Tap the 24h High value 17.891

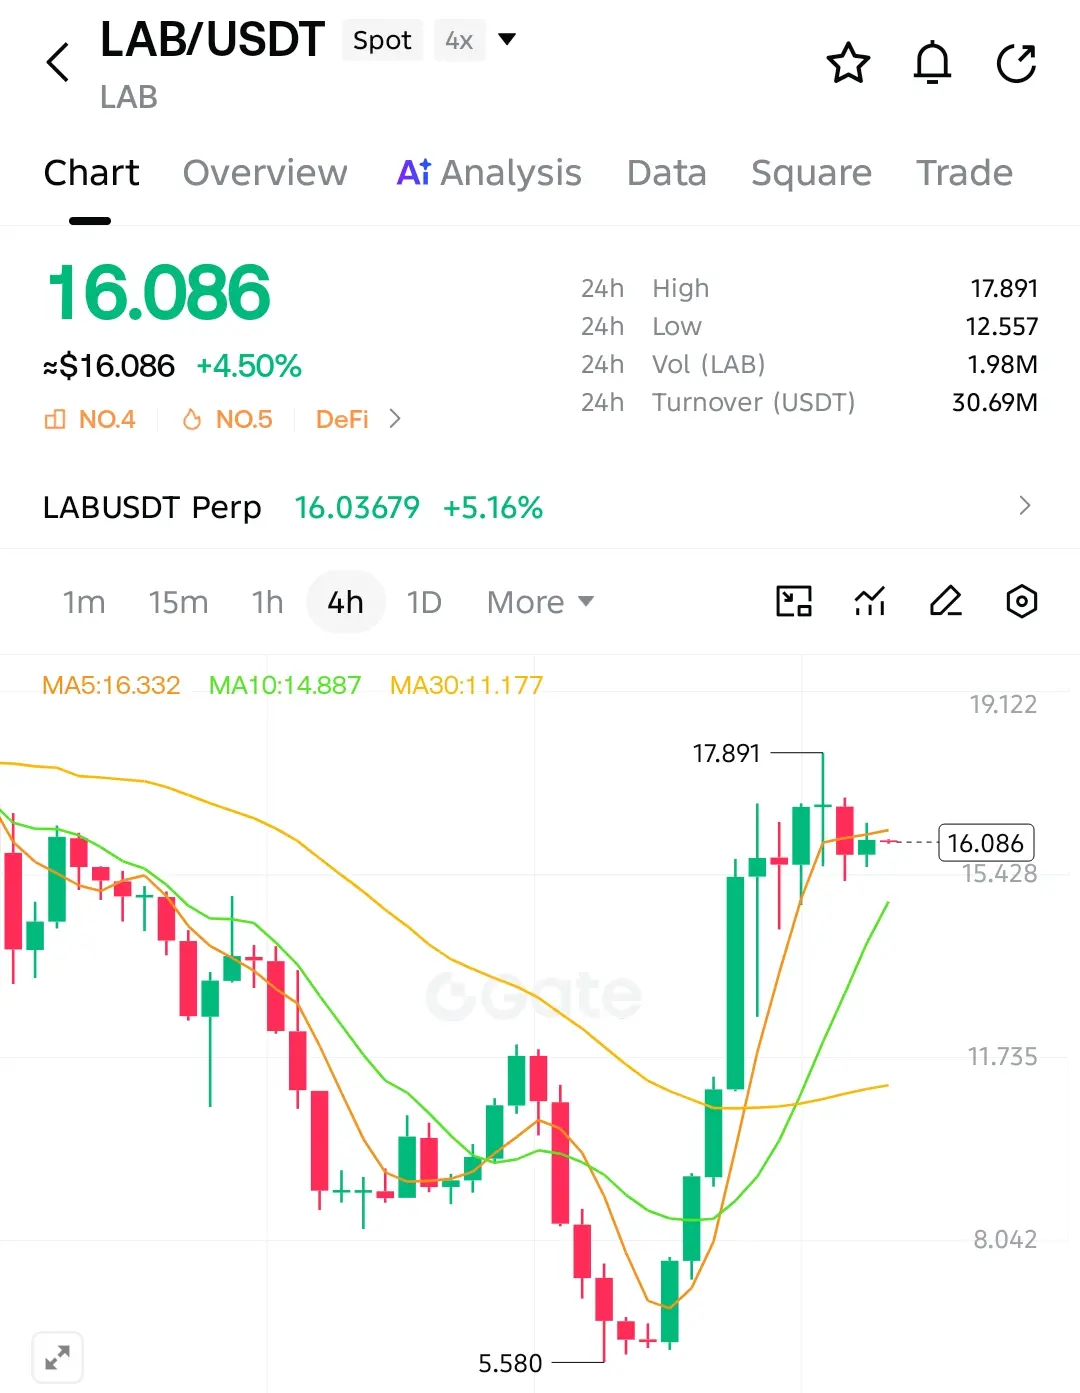pyautogui.click(x=1004, y=288)
